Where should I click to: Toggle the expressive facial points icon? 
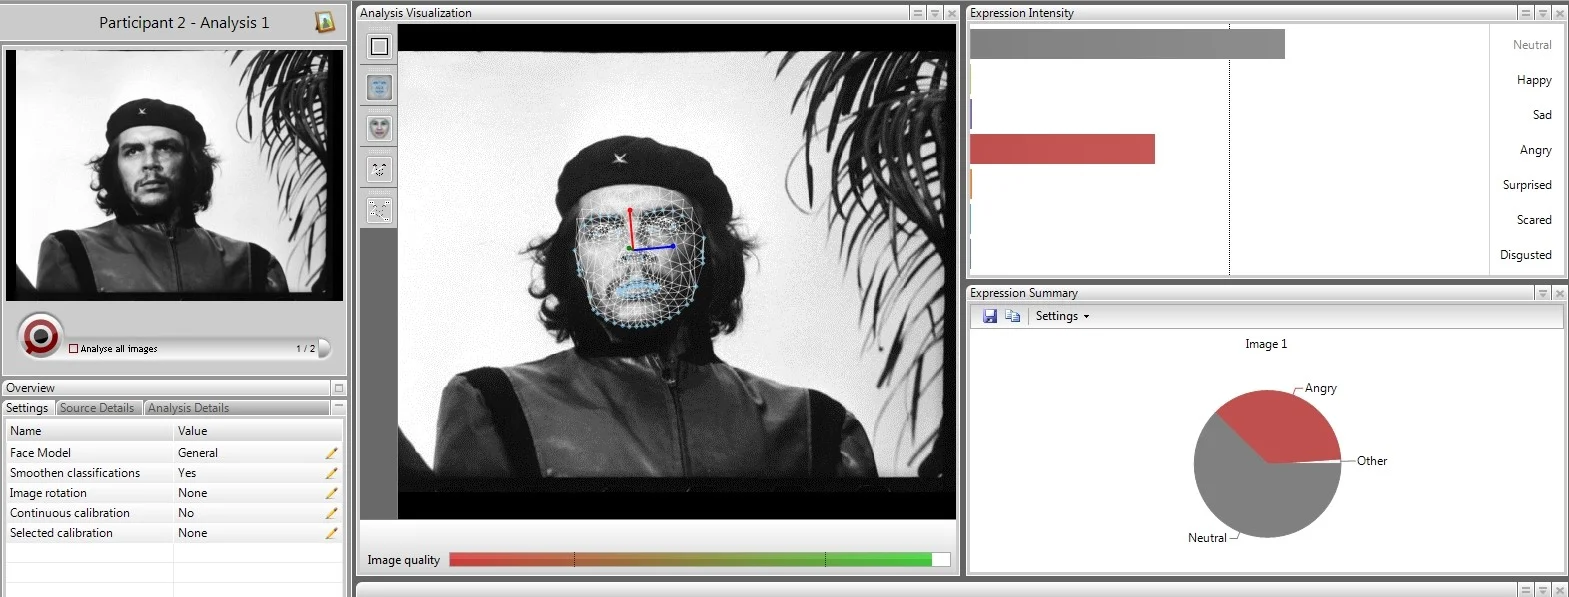(x=379, y=169)
